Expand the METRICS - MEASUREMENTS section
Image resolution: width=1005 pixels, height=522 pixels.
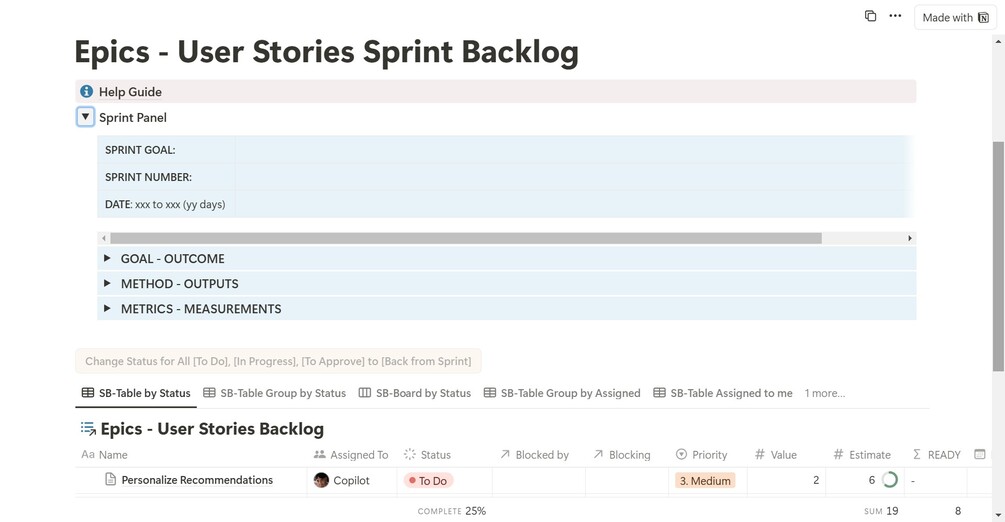click(107, 309)
